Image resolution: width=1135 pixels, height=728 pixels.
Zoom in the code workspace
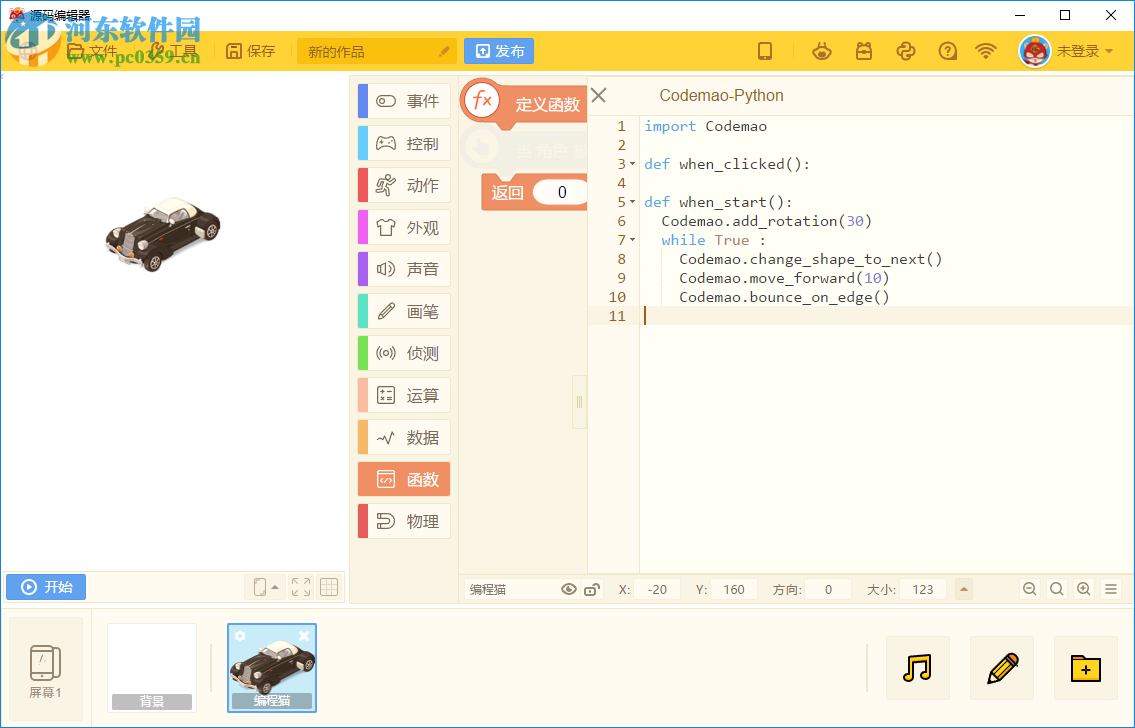click(1083, 589)
